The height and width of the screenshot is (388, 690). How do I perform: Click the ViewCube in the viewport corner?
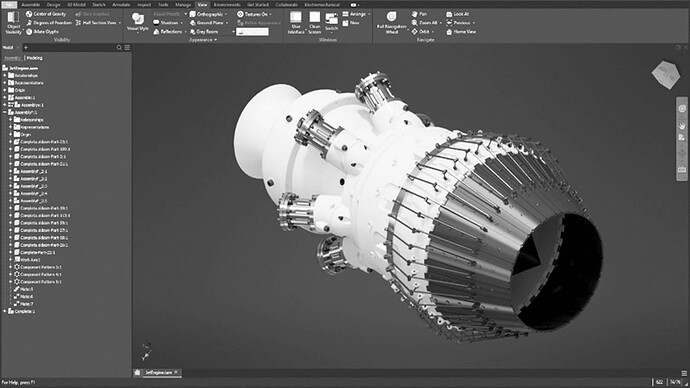[666, 74]
